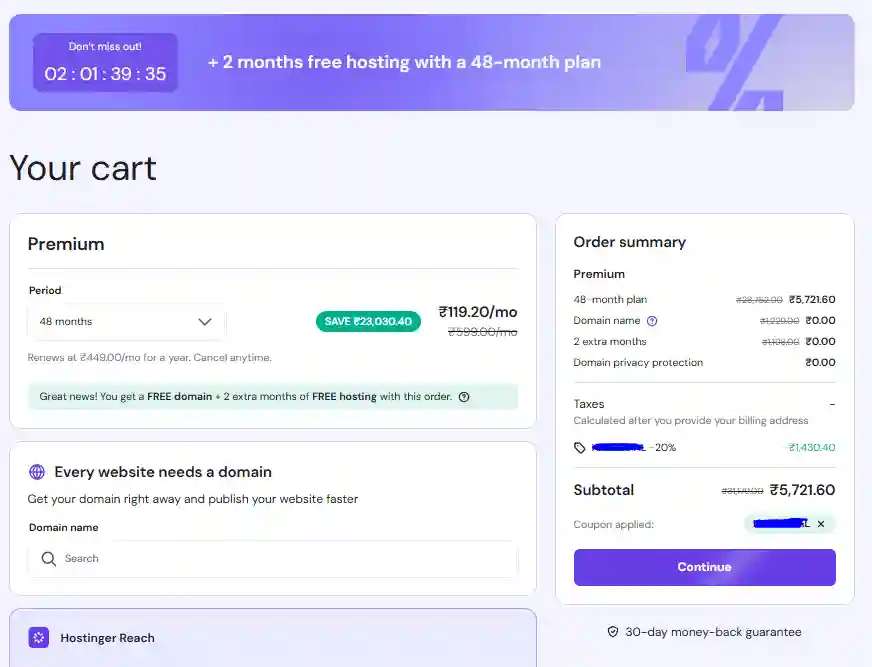Click inside the domain name Search field
This screenshot has height=667, width=872.
[x=250, y=559]
